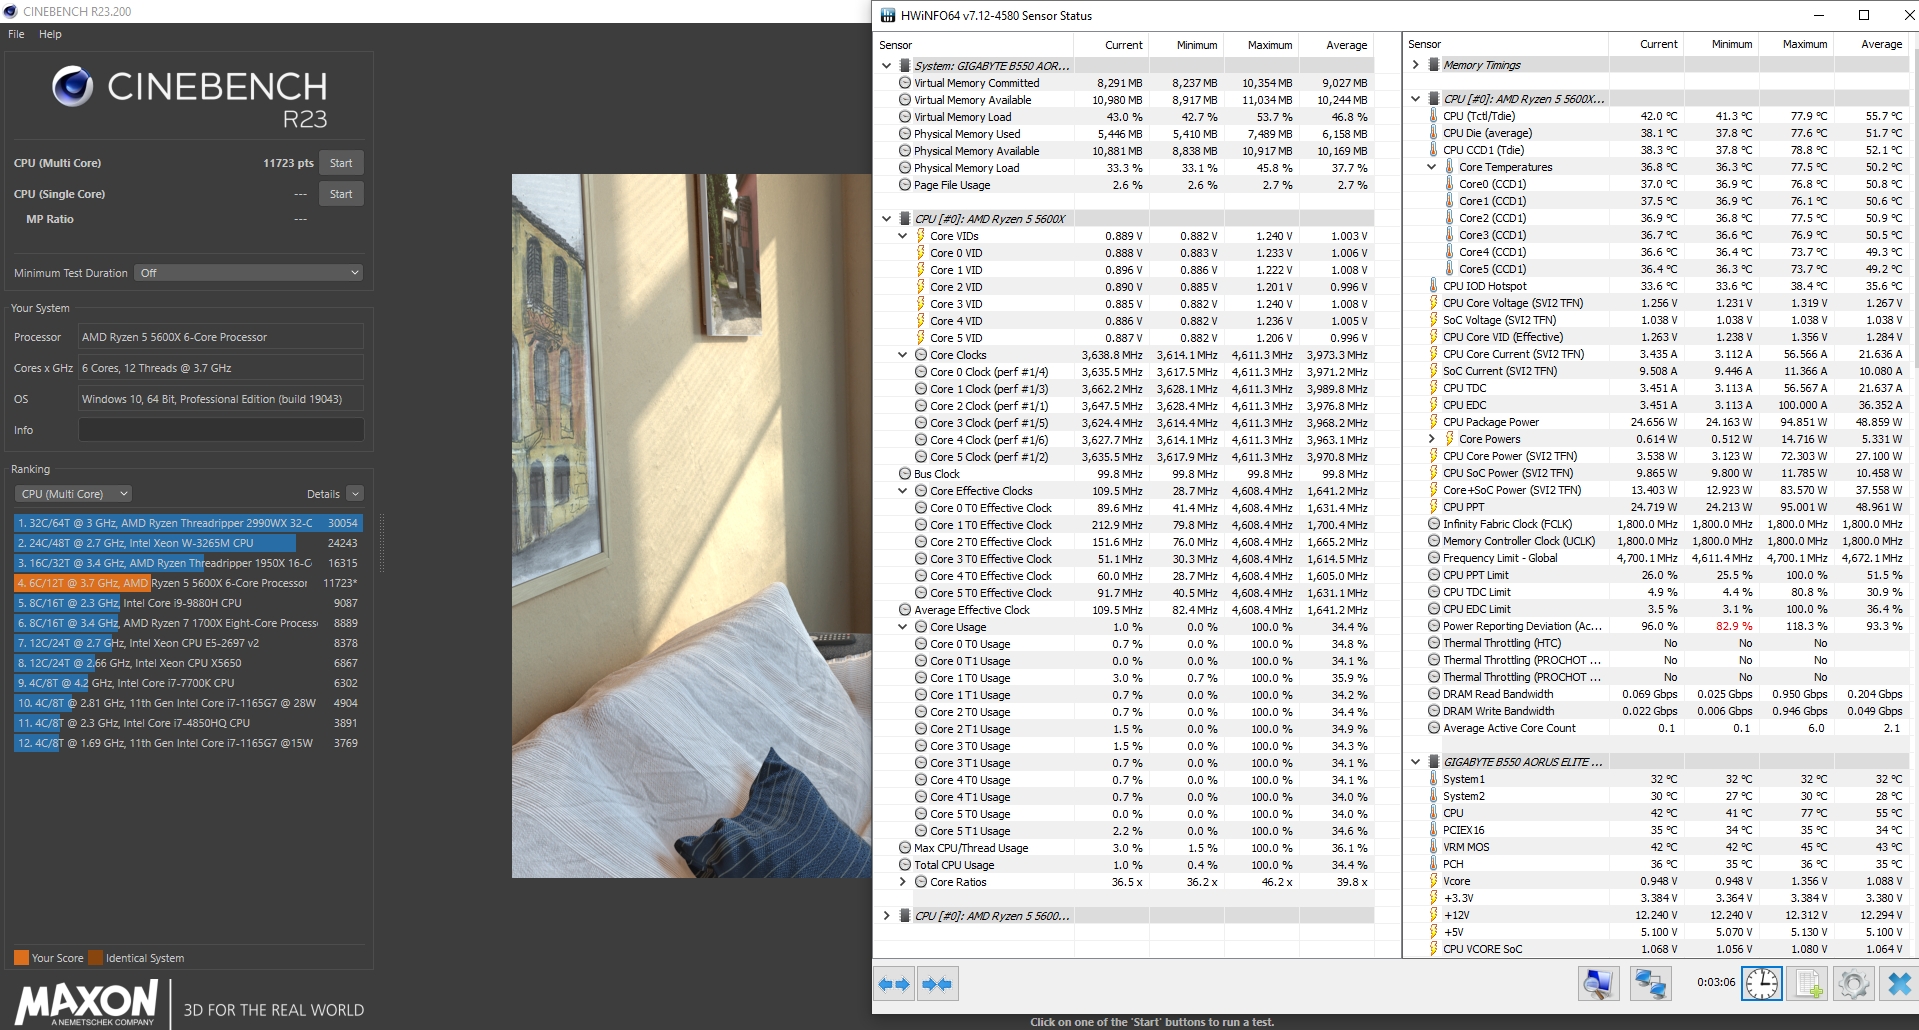The width and height of the screenshot is (1919, 1030).
Task: Click the lightning icon beside Vcore
Action: (1434, 881)
